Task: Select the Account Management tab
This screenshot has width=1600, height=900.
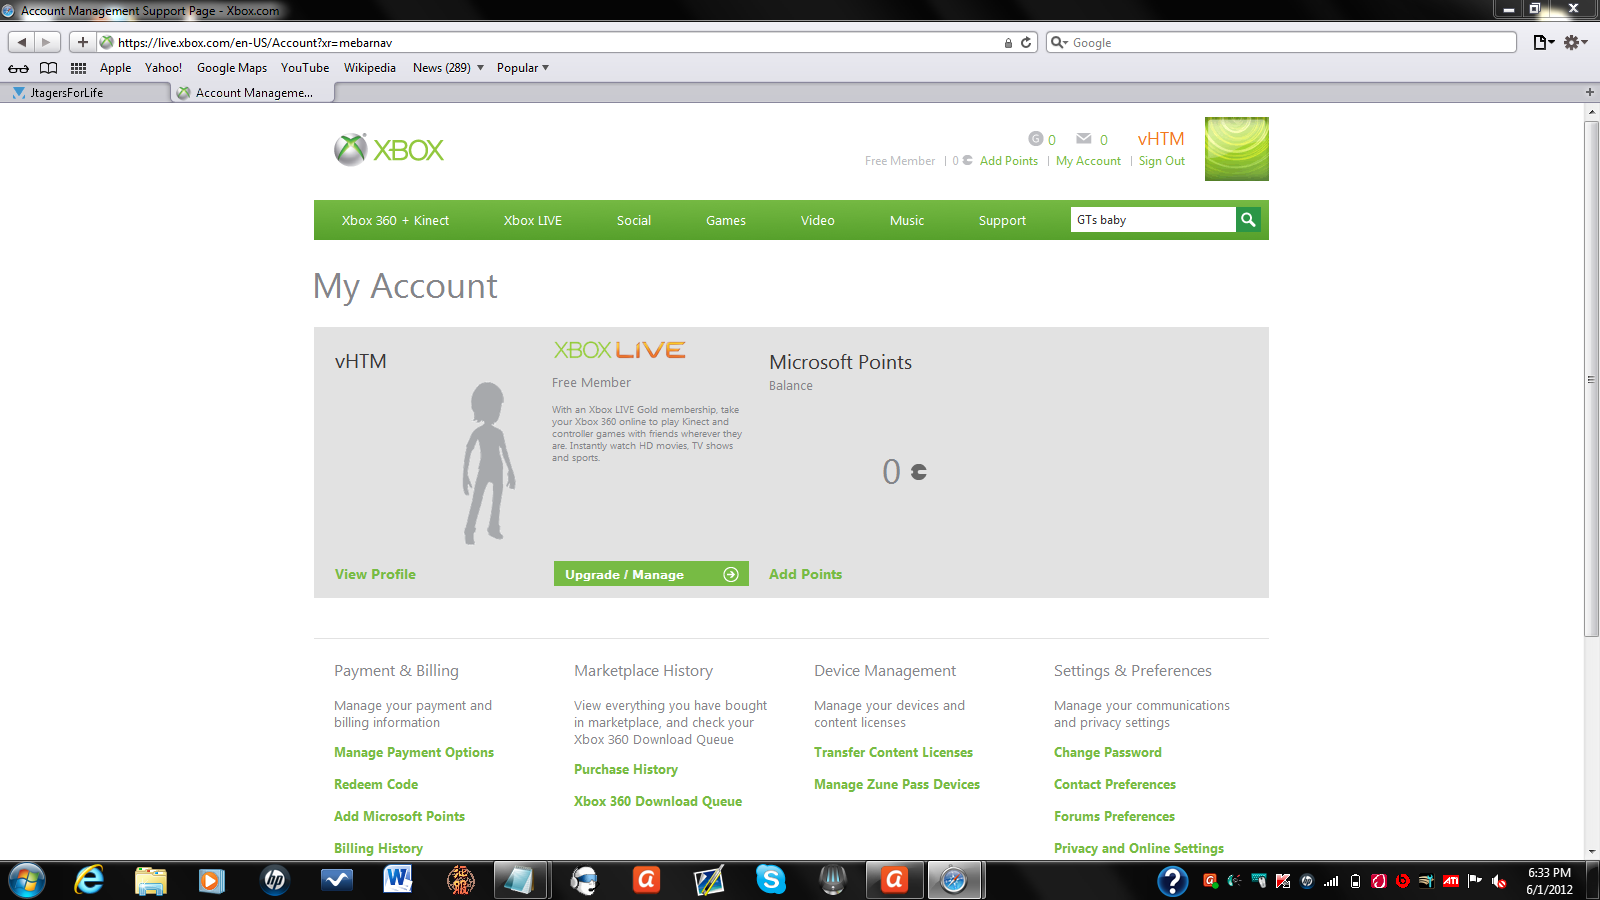Action: pos(252,92)
